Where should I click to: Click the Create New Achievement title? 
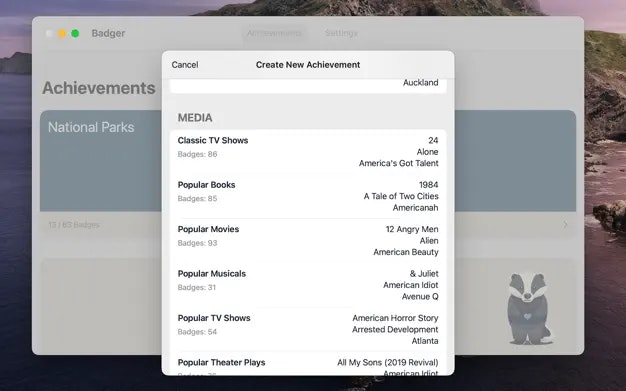[308, 65]
